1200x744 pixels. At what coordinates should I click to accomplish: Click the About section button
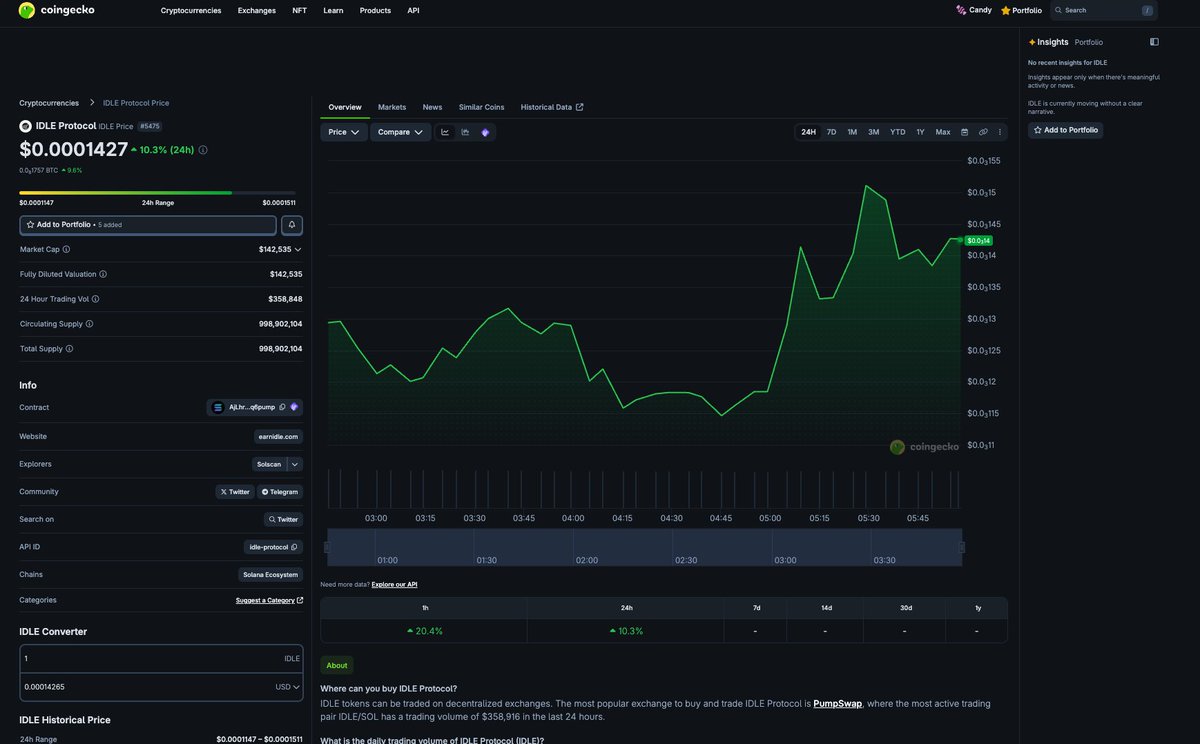337,665
